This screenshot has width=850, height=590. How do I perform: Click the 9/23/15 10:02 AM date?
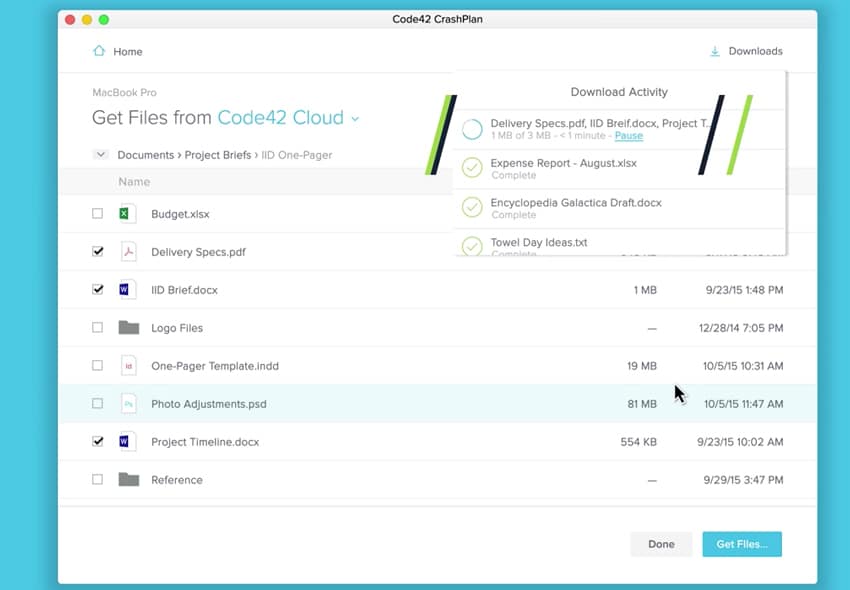click(740, 442)
